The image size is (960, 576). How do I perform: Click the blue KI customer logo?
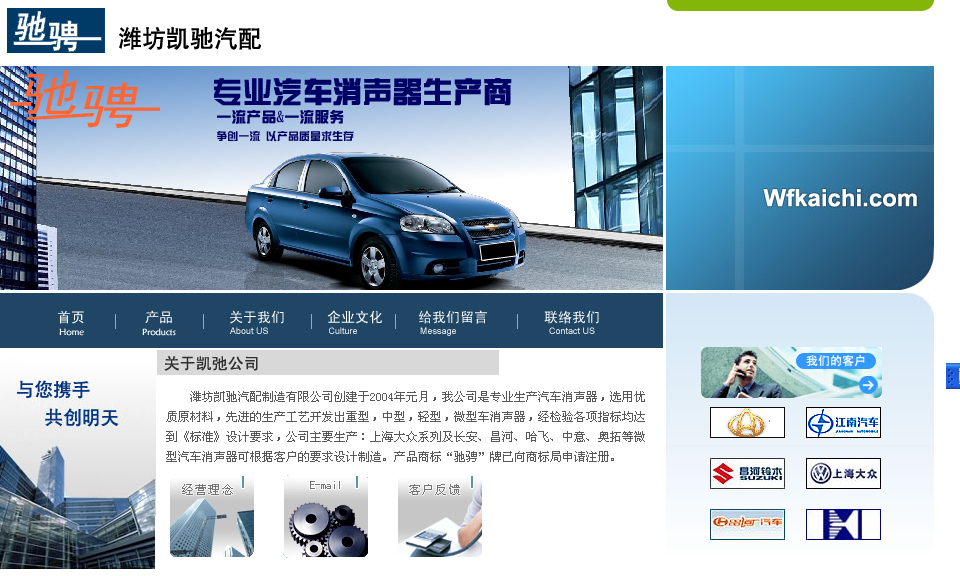click(x=843, y=524)
